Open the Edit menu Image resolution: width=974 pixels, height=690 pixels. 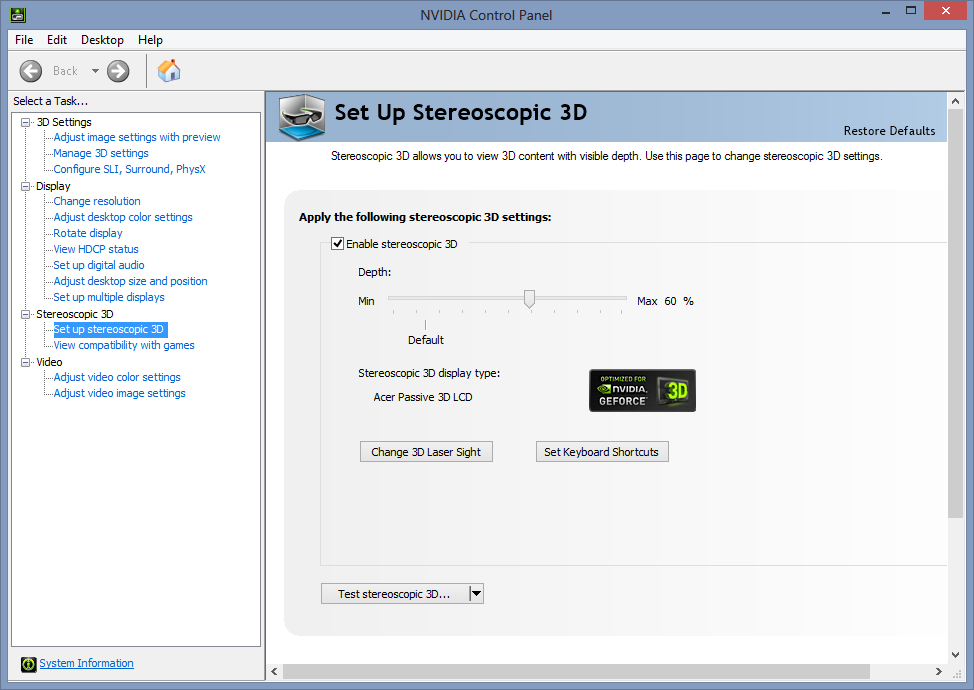coord(57,40)
